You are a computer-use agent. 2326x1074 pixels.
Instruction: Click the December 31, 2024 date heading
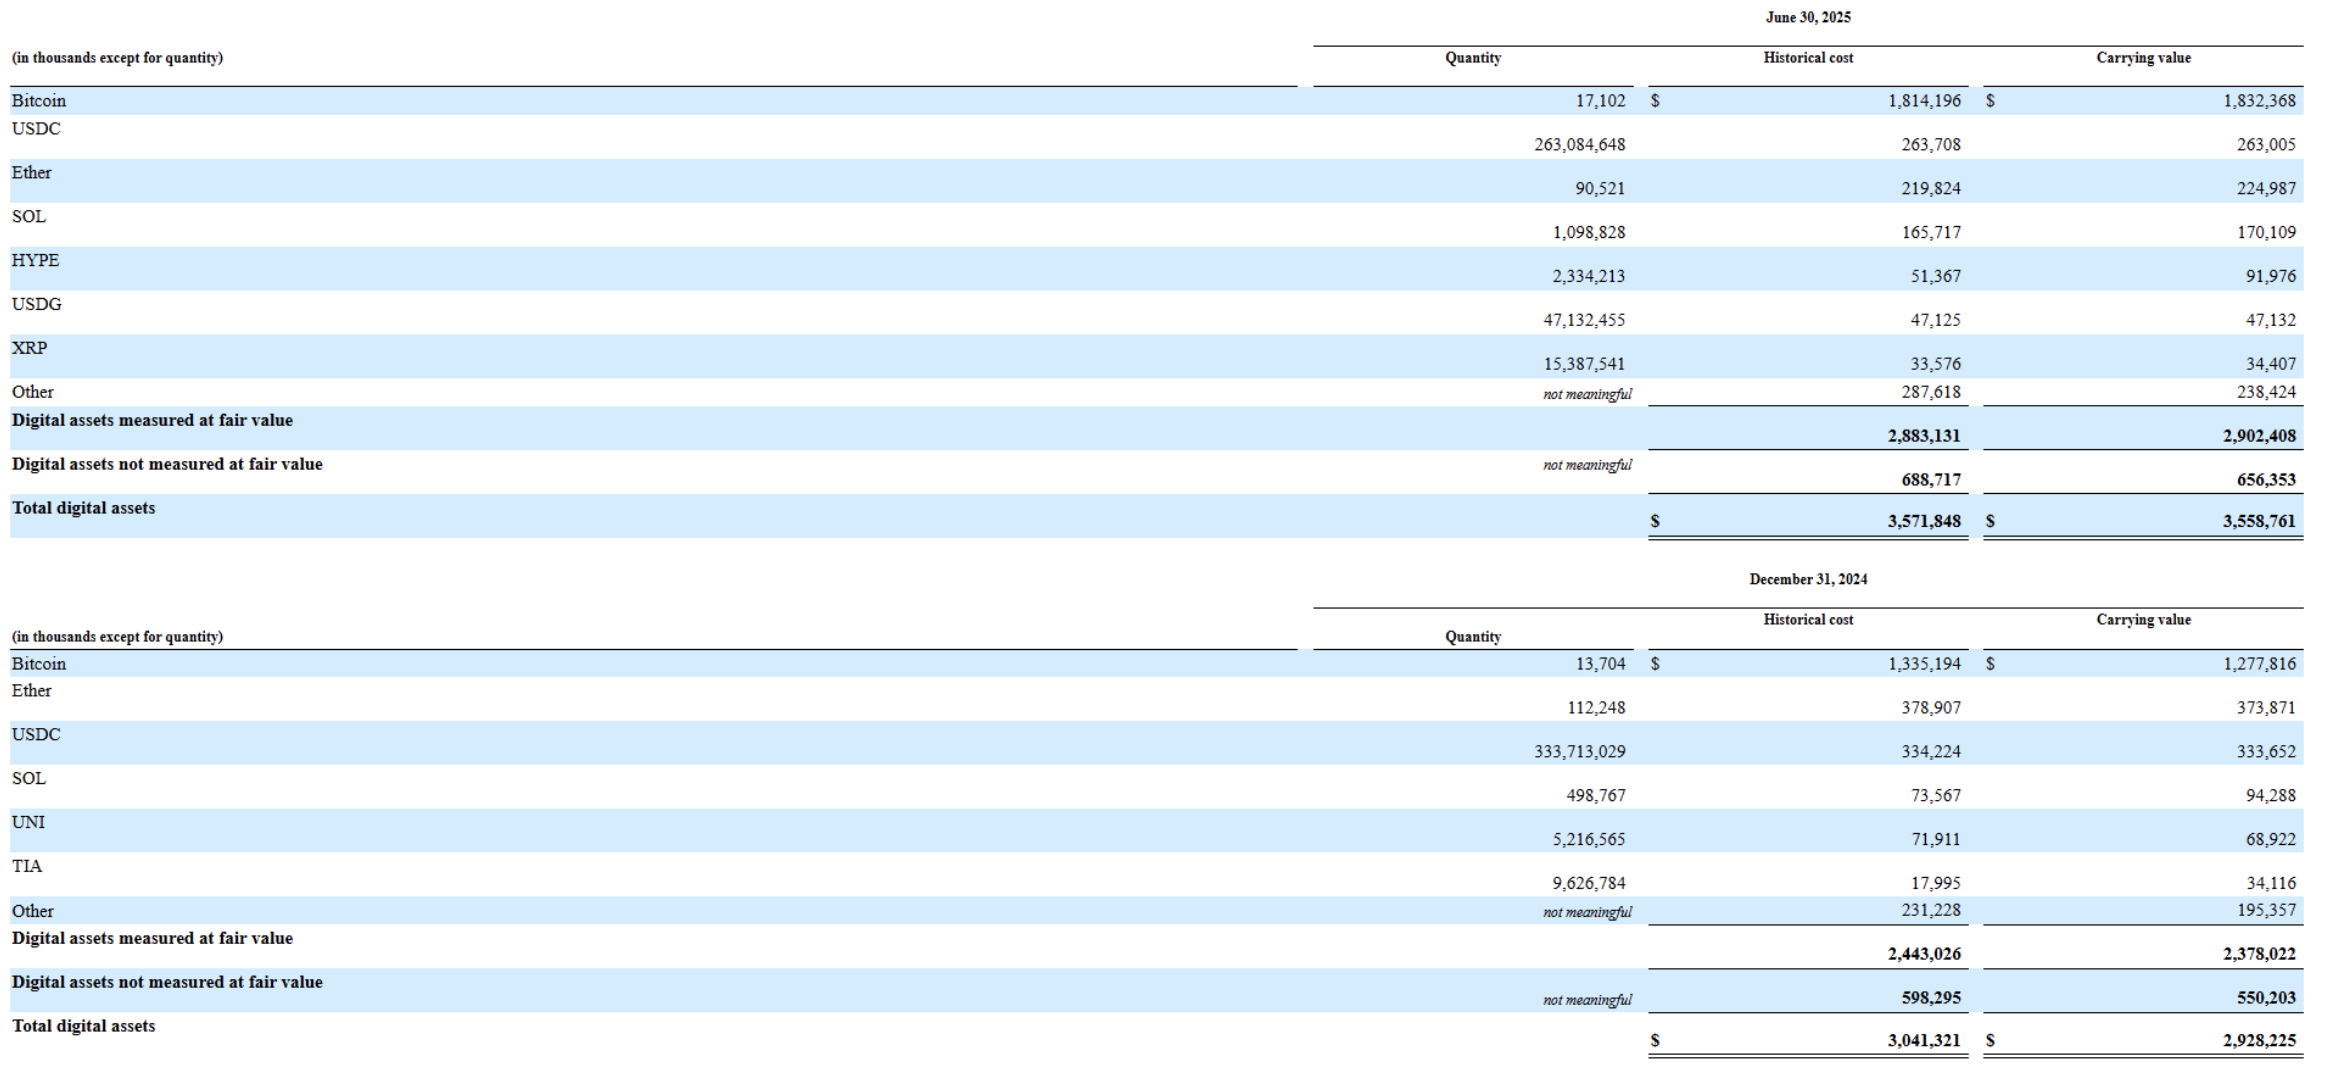[1807, 579]
